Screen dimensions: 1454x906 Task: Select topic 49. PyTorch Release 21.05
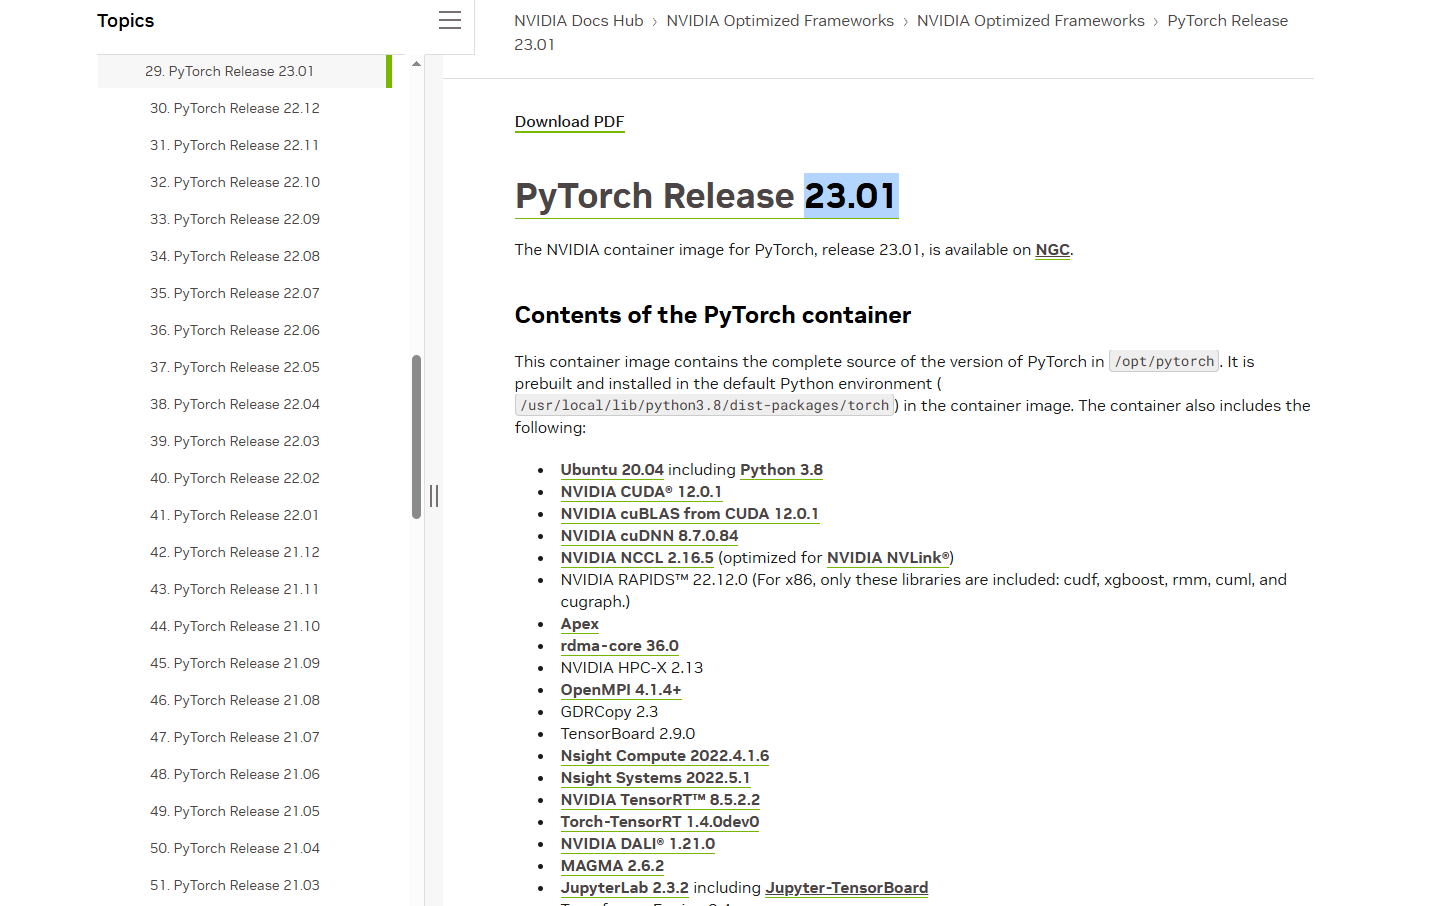(235, 811)
